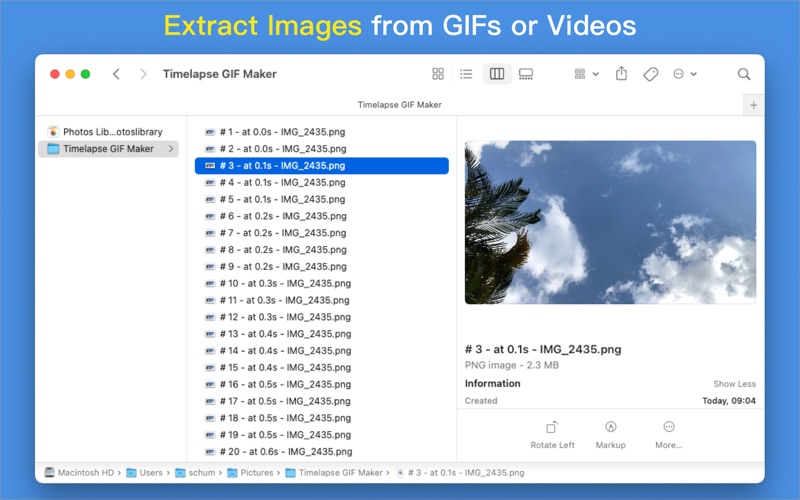Select file # 20 - at 0.6s - IMG_2435.png
Image resolution: width=800 pixels, height=500 pixels.
point(321,452)
